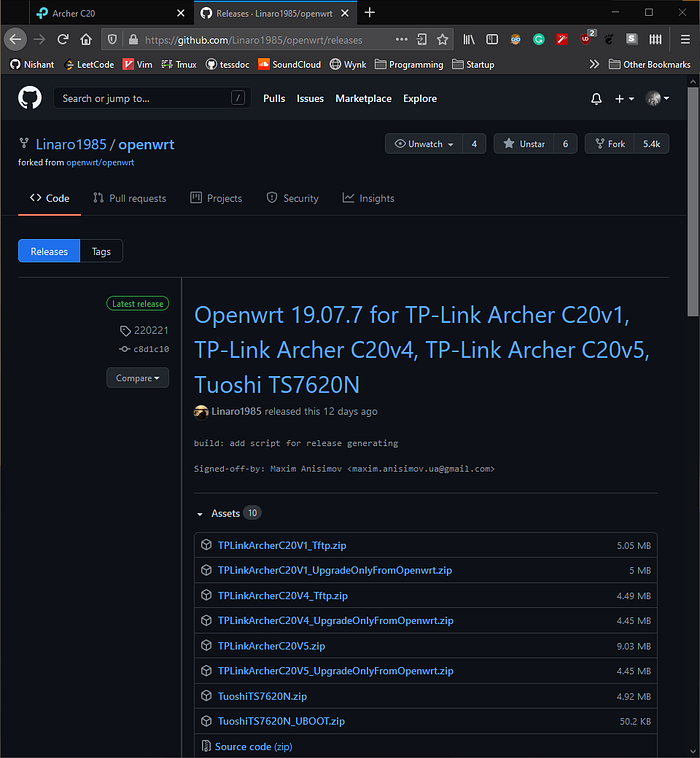
Task: Click file icon beside Source code (zip)
Action: tap(206, 746)
